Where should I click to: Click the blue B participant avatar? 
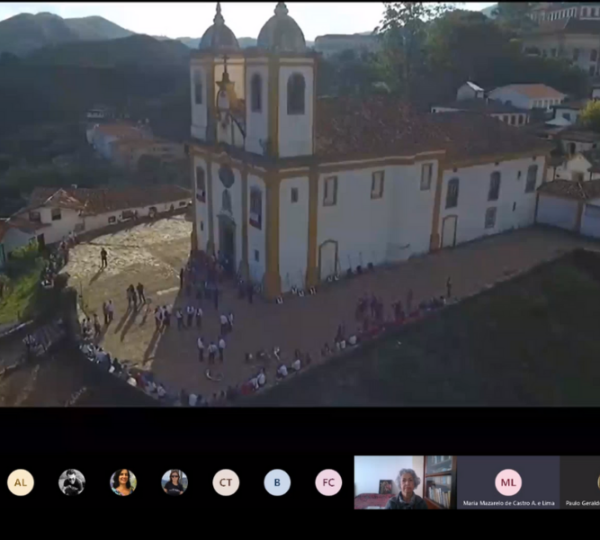point(277,482)
